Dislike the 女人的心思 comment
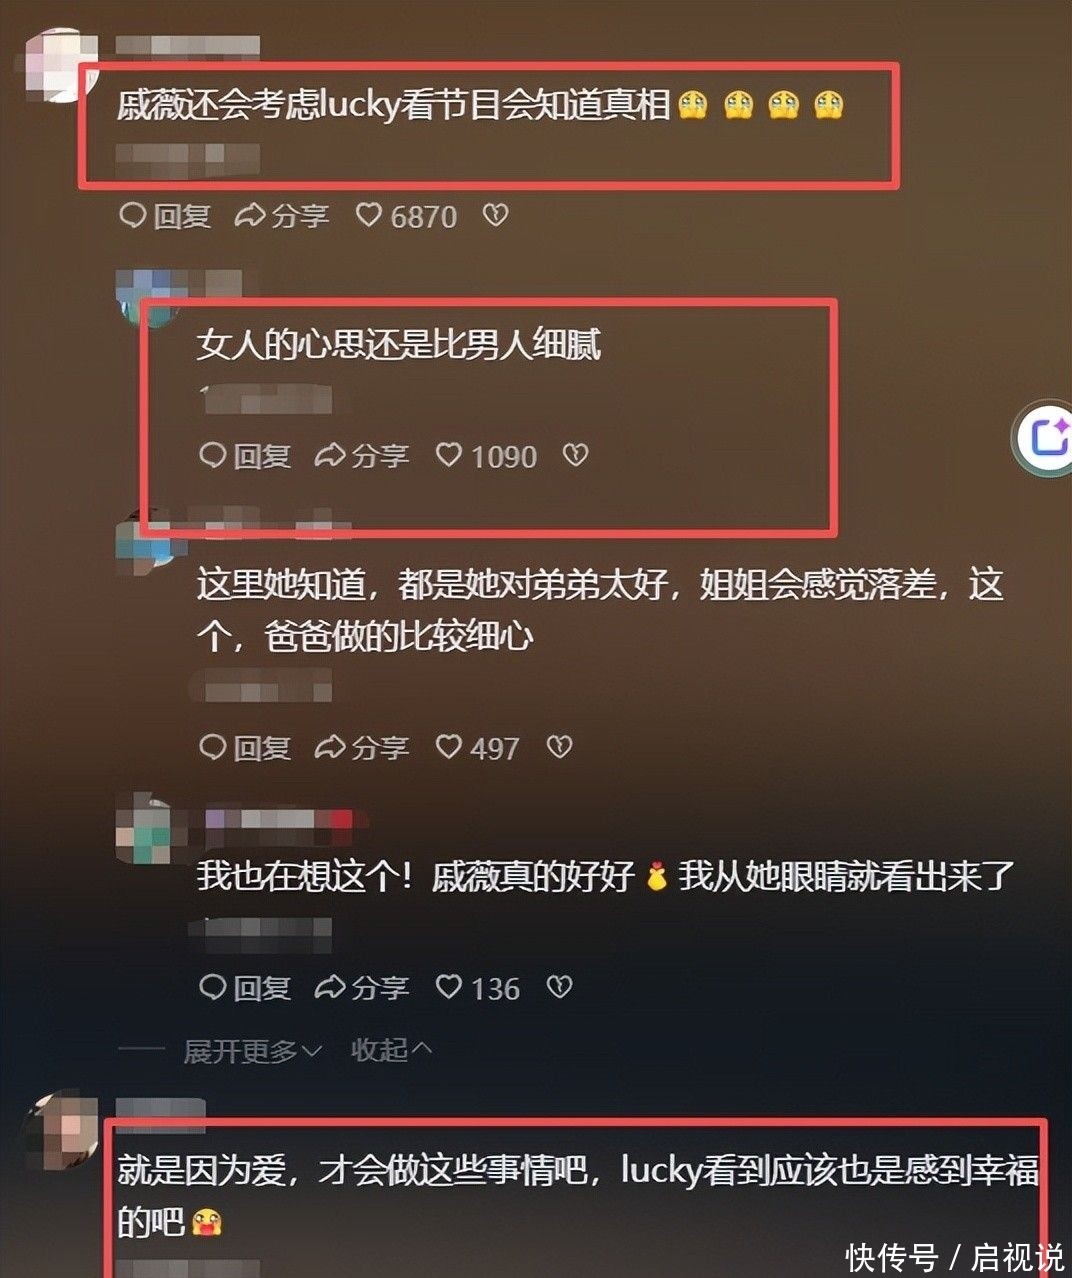The width and height of the screenshot is (1072, 1278). [x=576, y=456]
